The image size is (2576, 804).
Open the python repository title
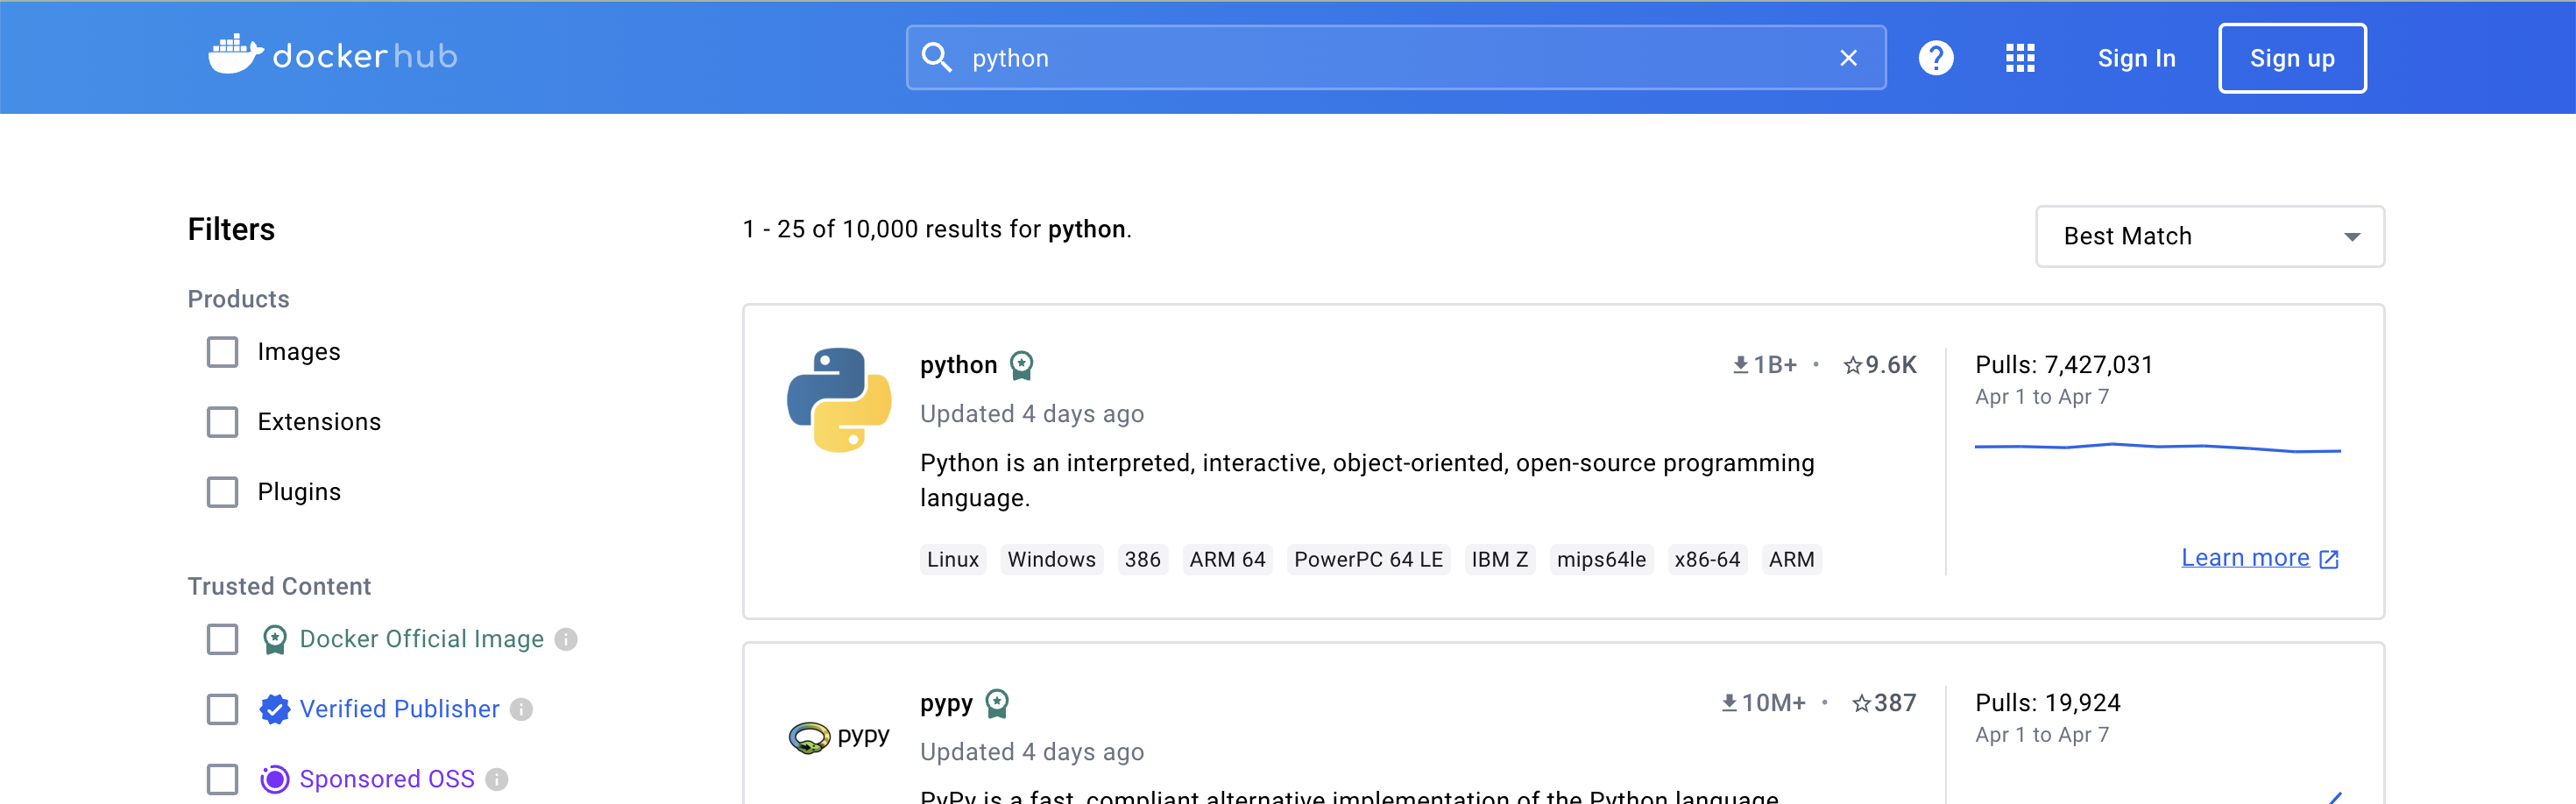[958, 365]
